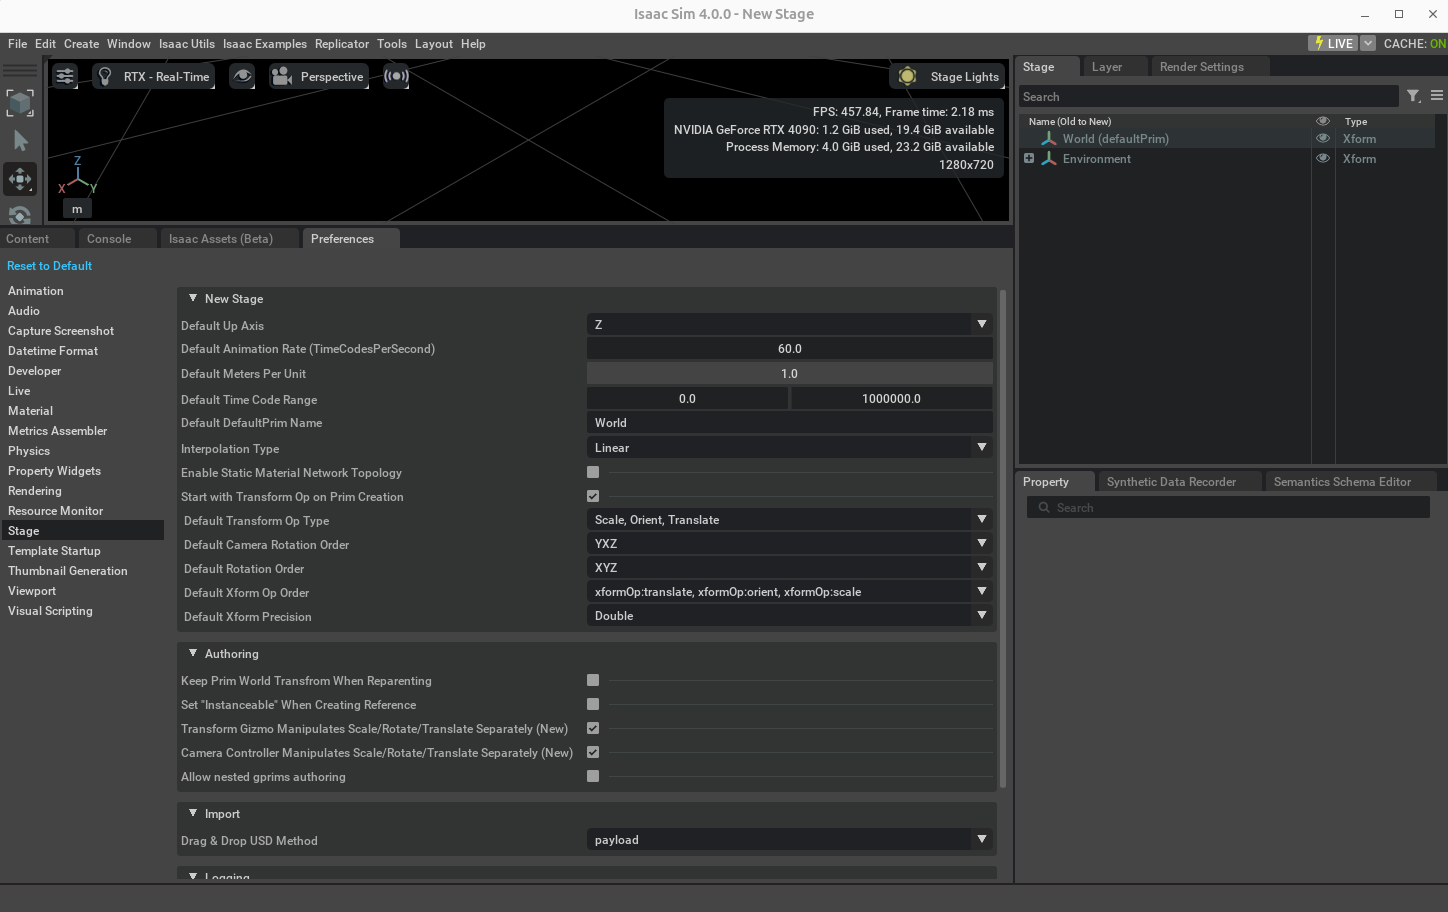The height and width of the screenshot is (912, 1448).
Task: Open Default Xform Op Order dropdown
Action: click(790, 592)
